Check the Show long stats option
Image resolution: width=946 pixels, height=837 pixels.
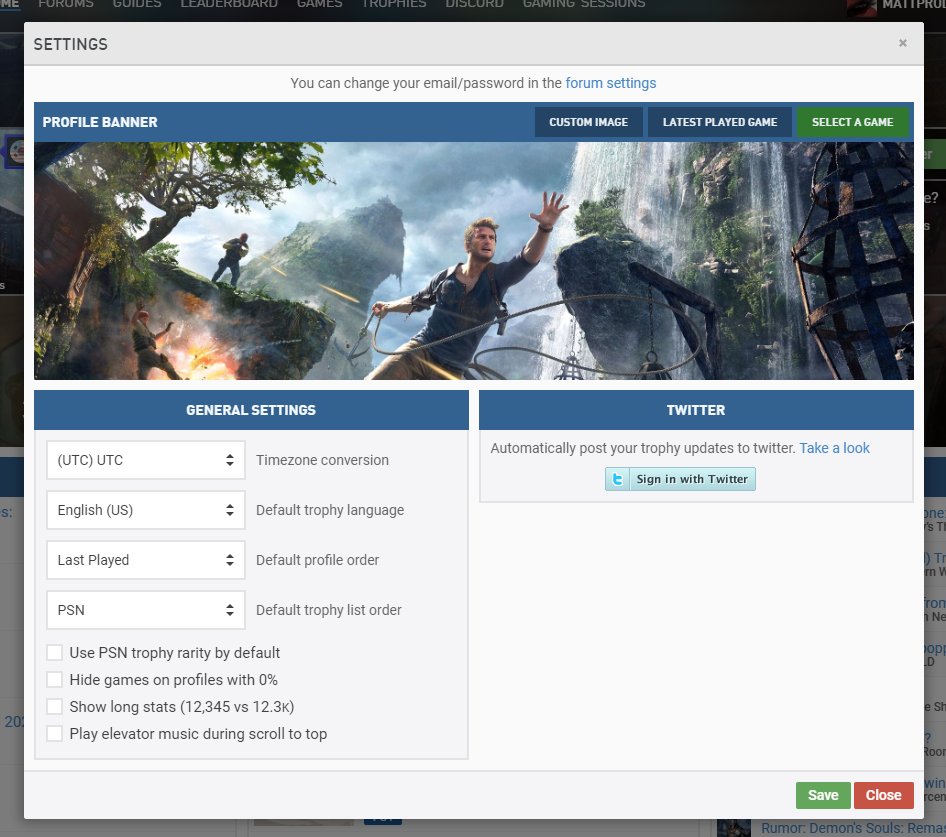[54, 707]
